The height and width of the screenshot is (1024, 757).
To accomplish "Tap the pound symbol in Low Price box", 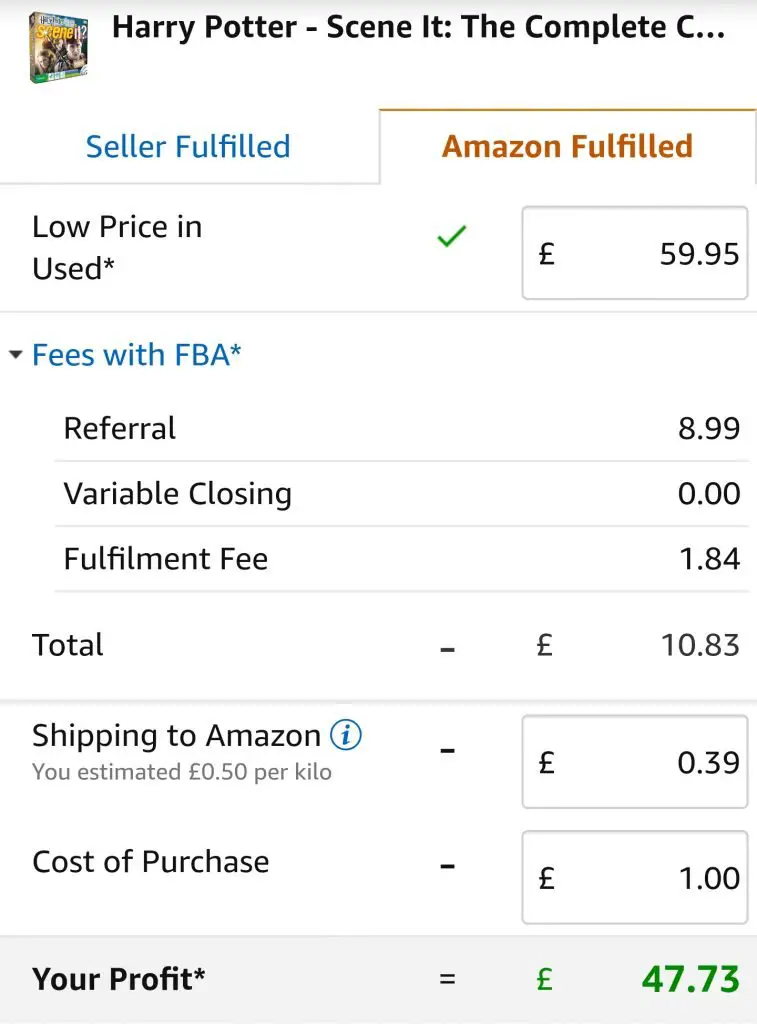I will [547, 253].
